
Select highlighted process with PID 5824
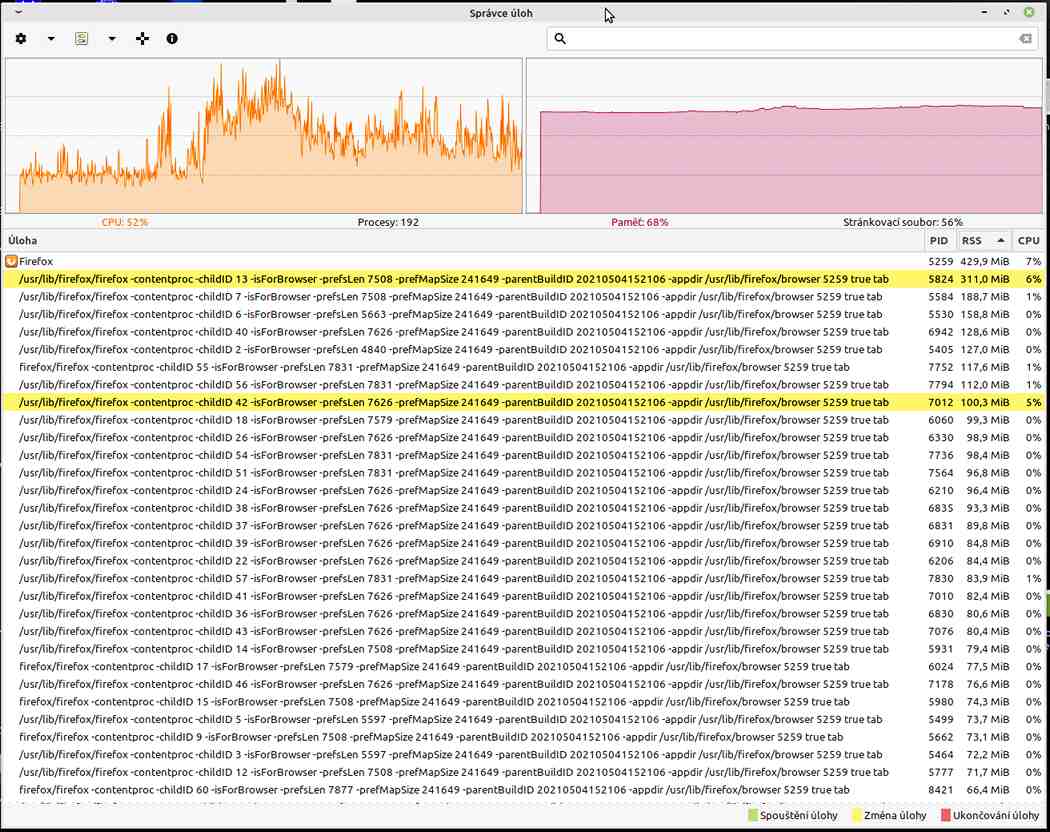(x=460, y=279)
